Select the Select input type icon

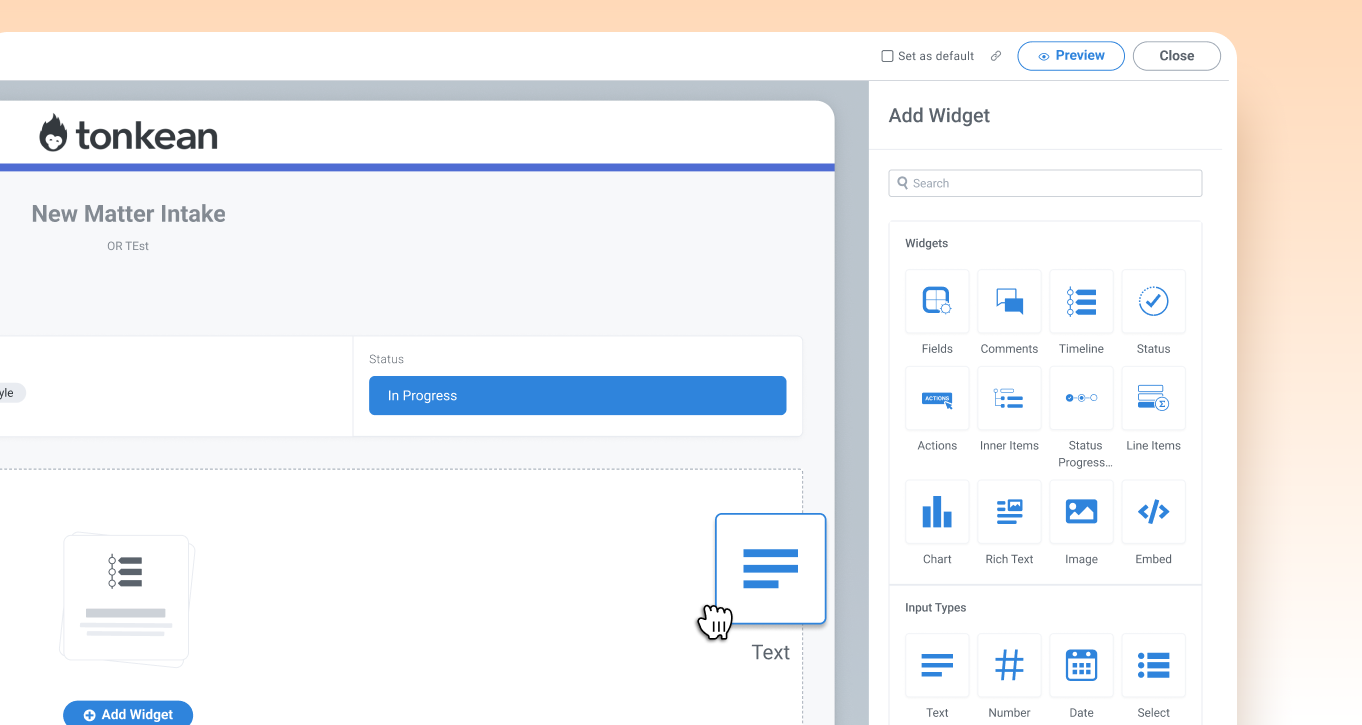(1153, 665)
